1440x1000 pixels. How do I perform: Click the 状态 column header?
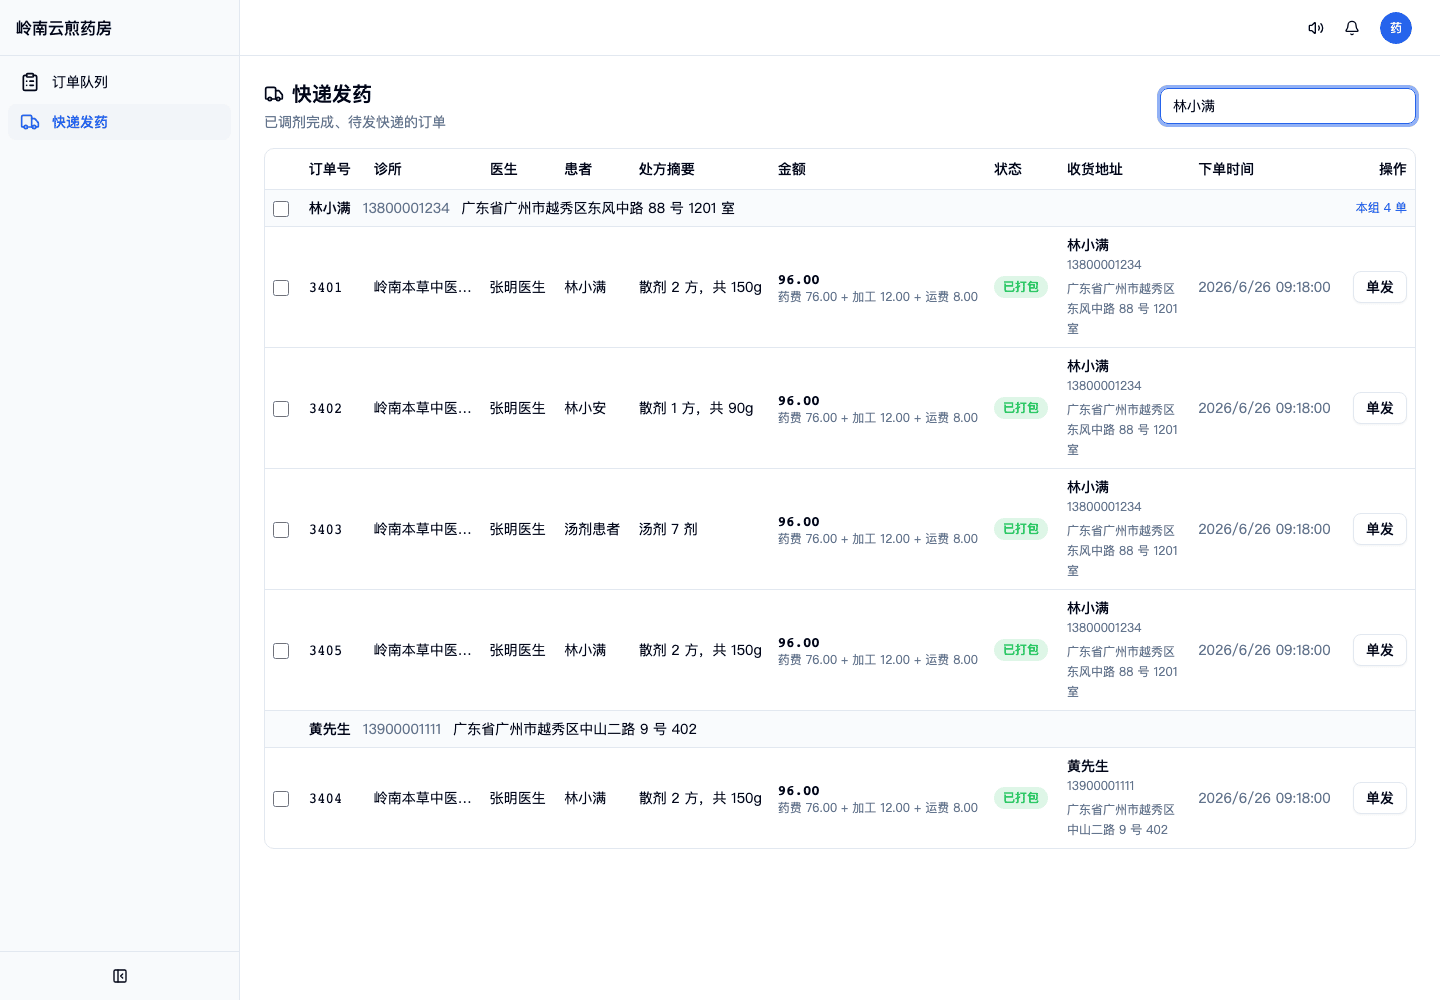point(1008,169)
